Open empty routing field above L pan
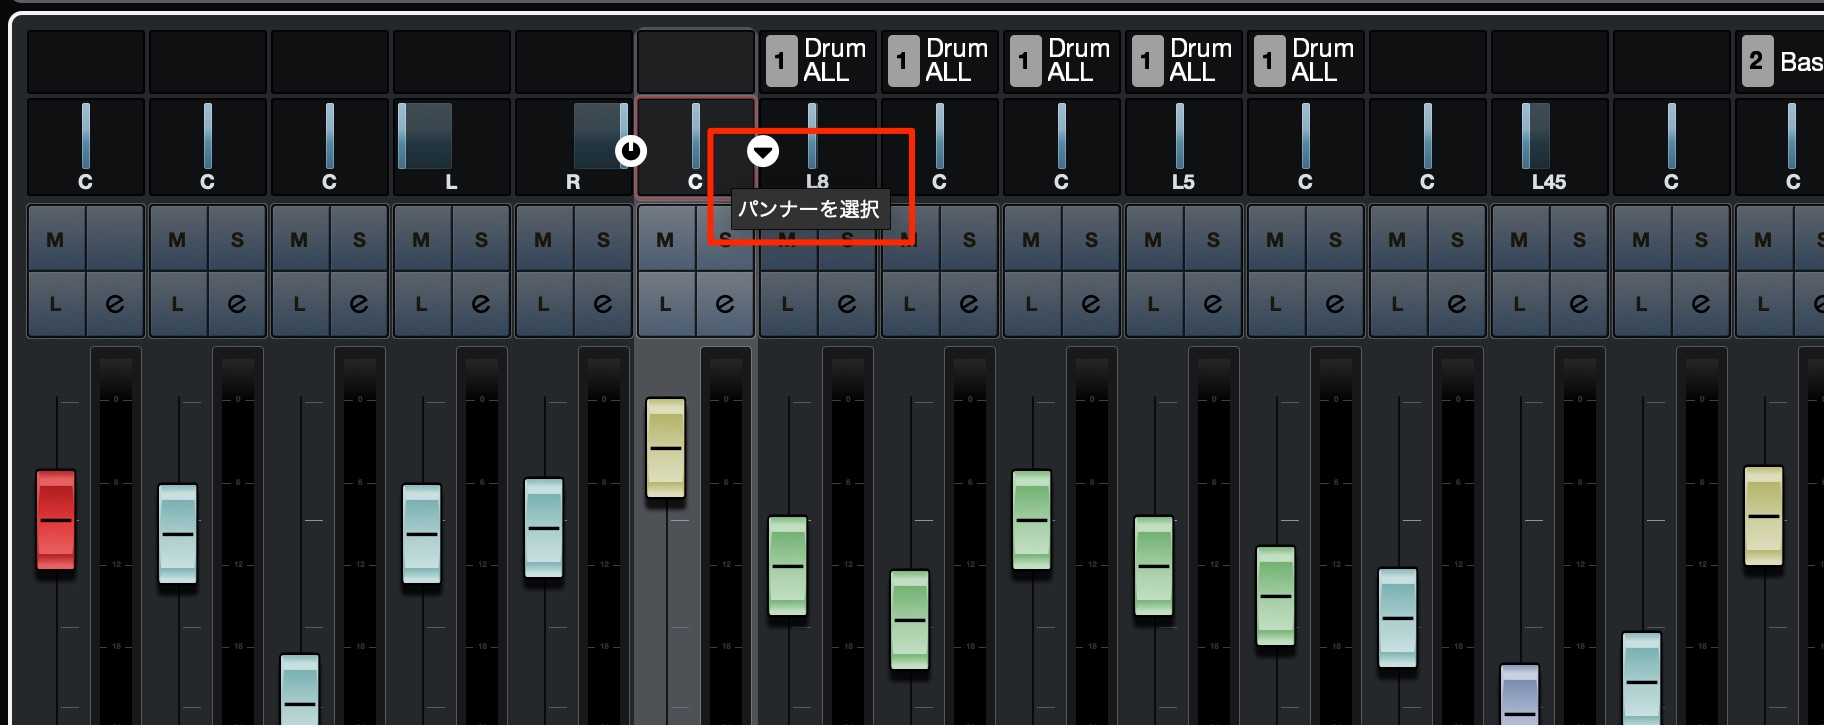 452,61
